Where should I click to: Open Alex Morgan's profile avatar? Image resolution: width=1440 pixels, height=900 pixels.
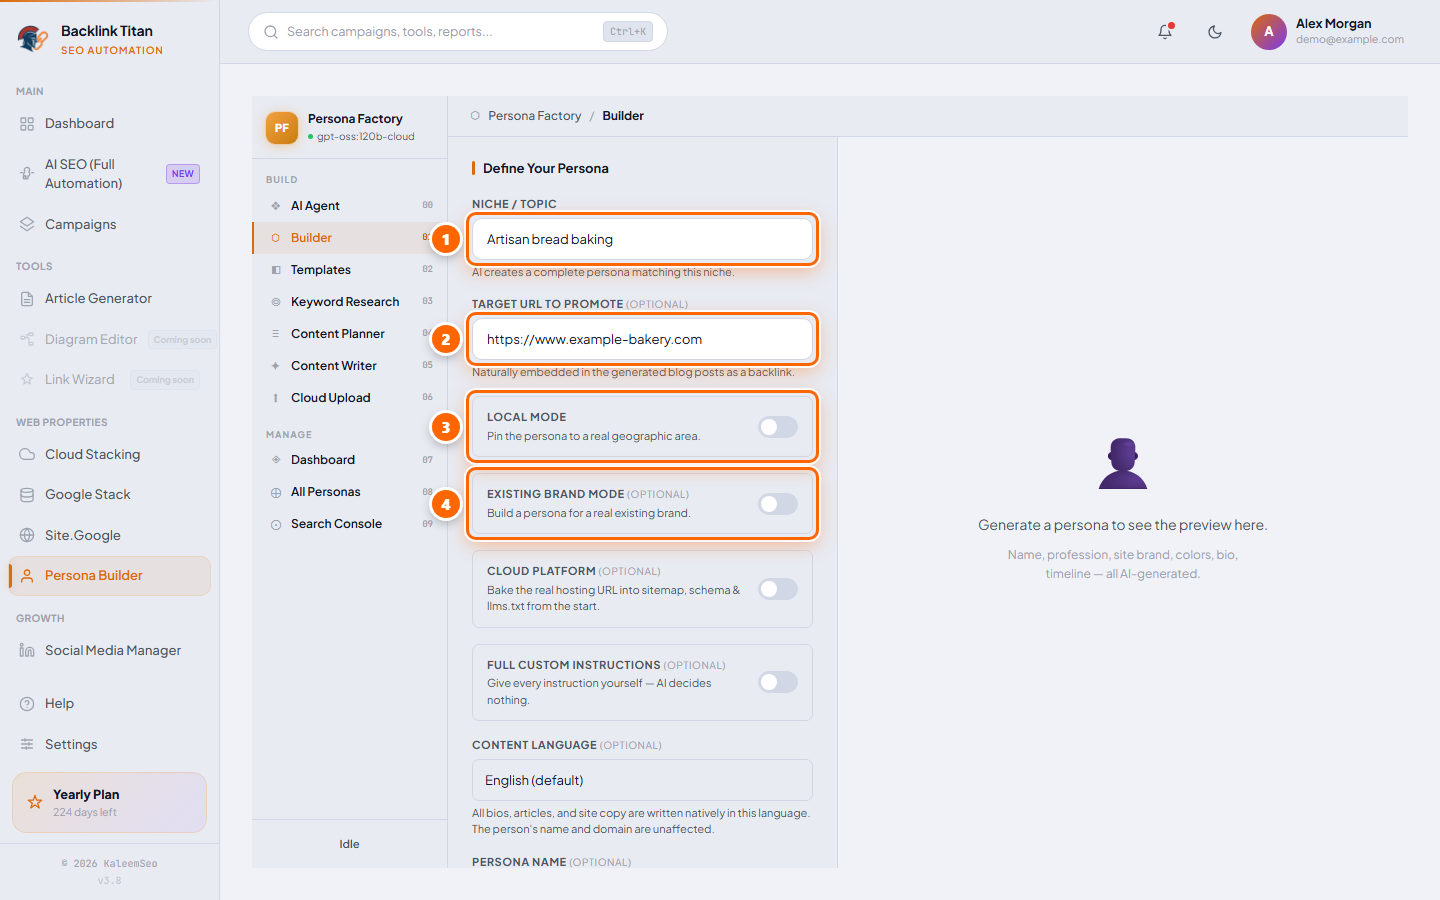point(1268,32)
